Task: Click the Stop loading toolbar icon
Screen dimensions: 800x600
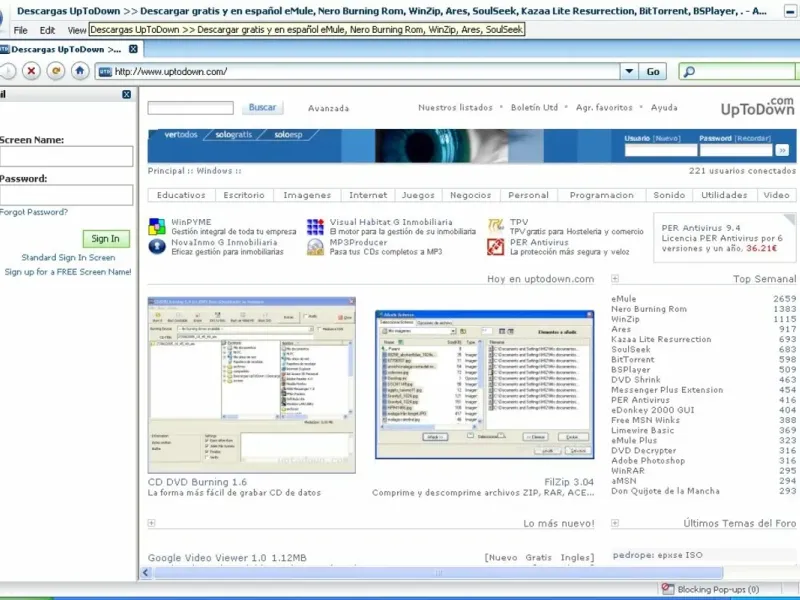Action: [x=31, y=71]
